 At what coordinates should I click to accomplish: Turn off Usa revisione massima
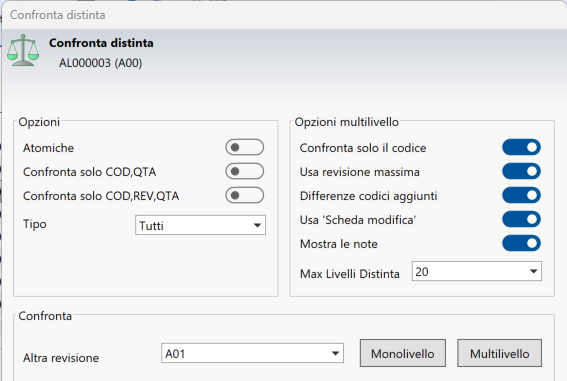click(521, 171)
